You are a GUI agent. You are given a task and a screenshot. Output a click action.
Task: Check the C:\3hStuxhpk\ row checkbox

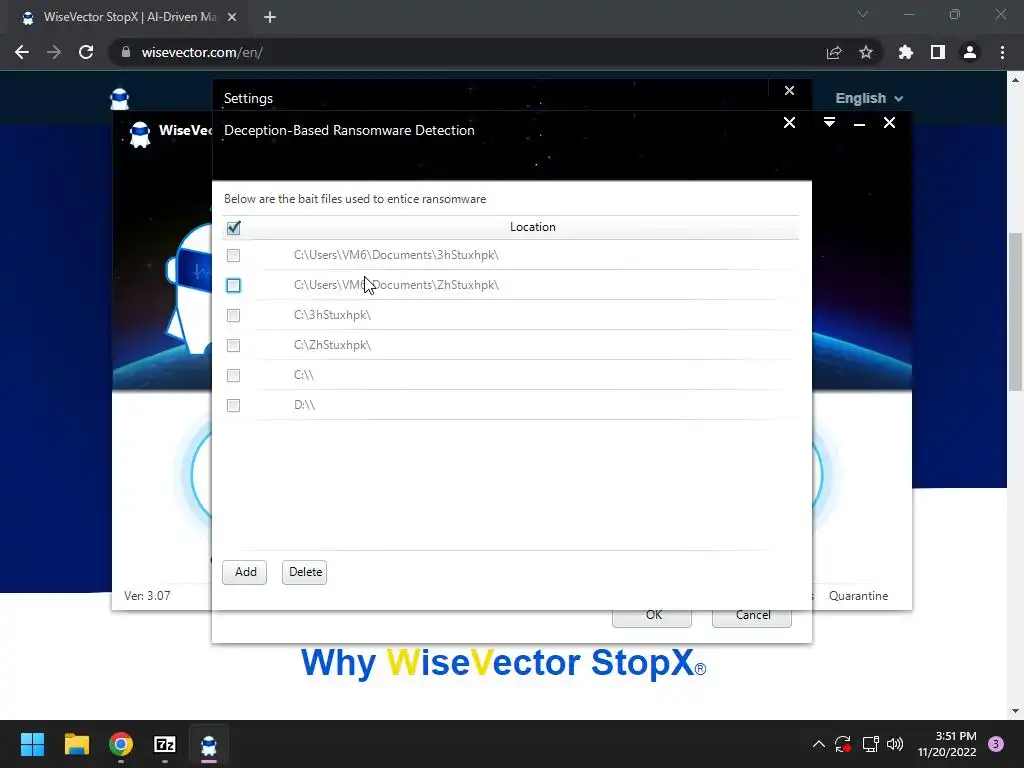coord(233,315)
